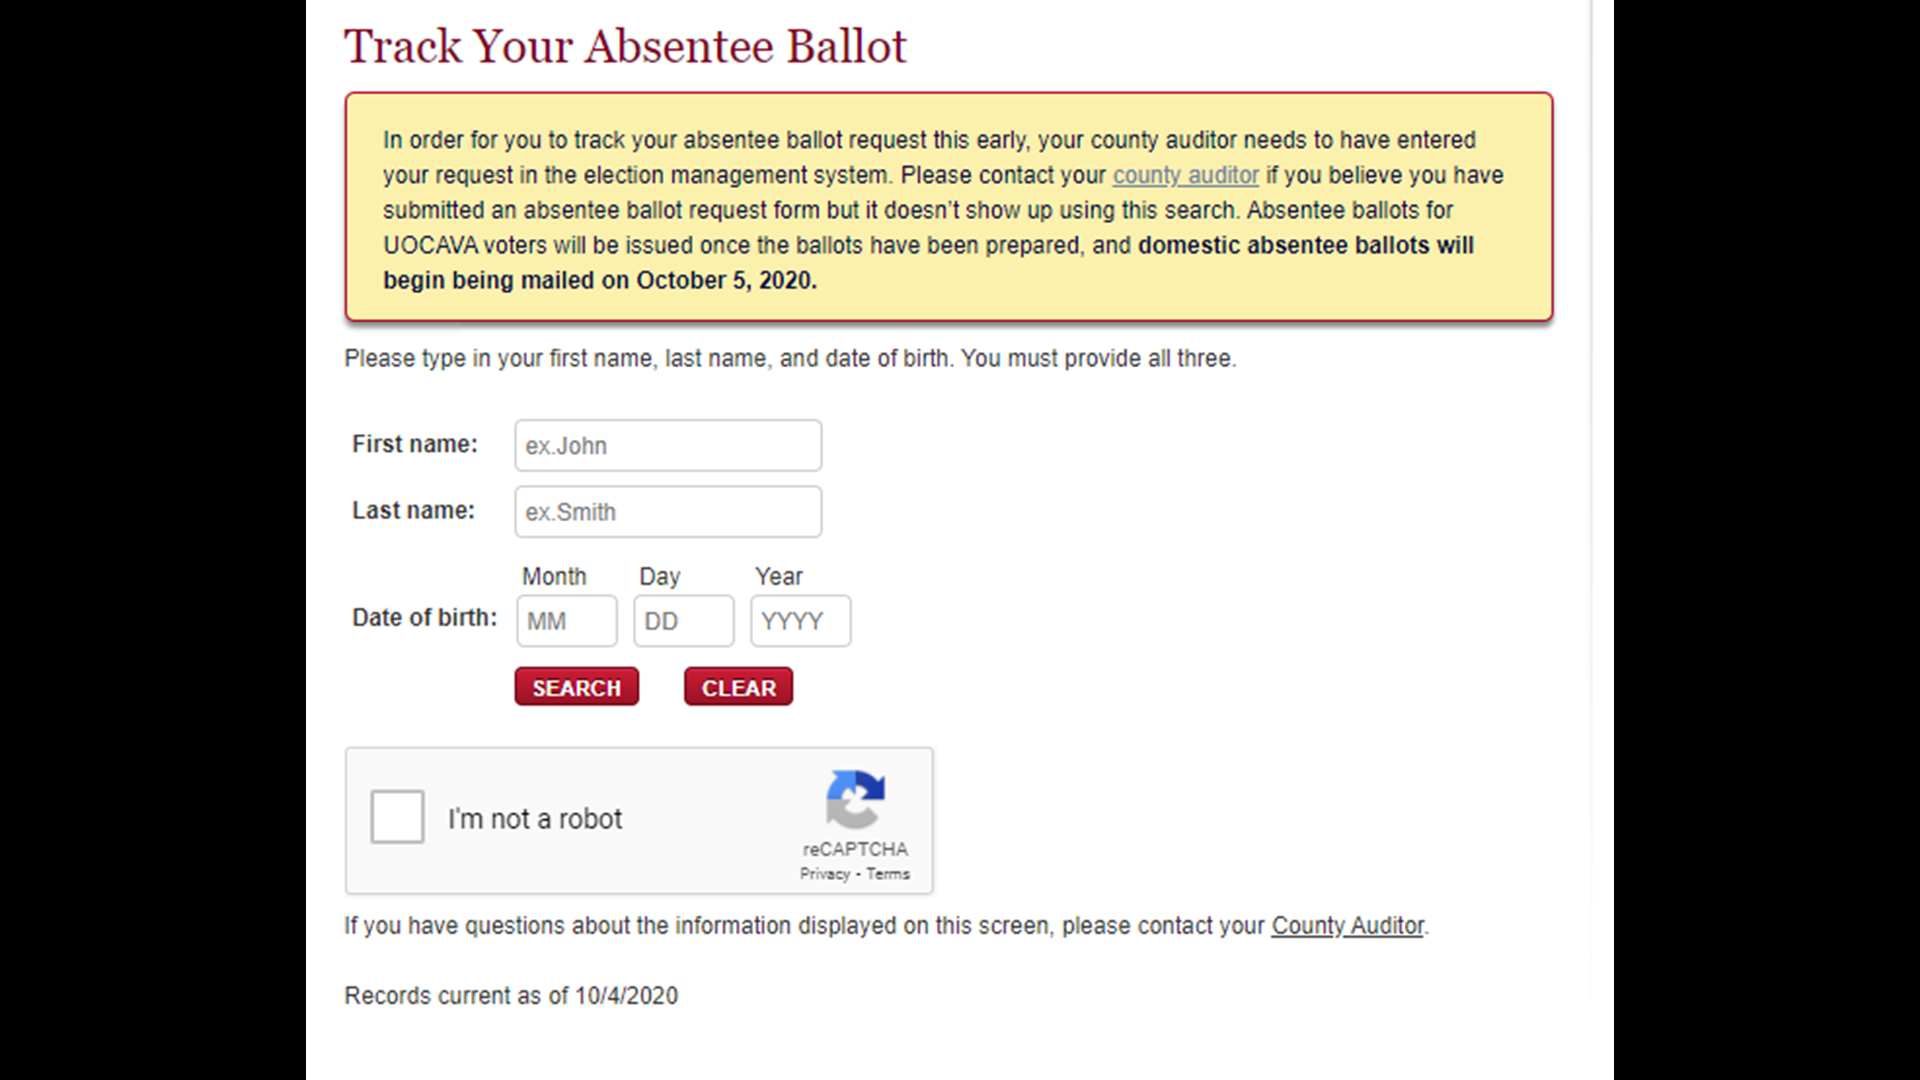Enable the "I'm not a robot" checkbox
Screen dimensions: 1920x1080
[397, 817]
